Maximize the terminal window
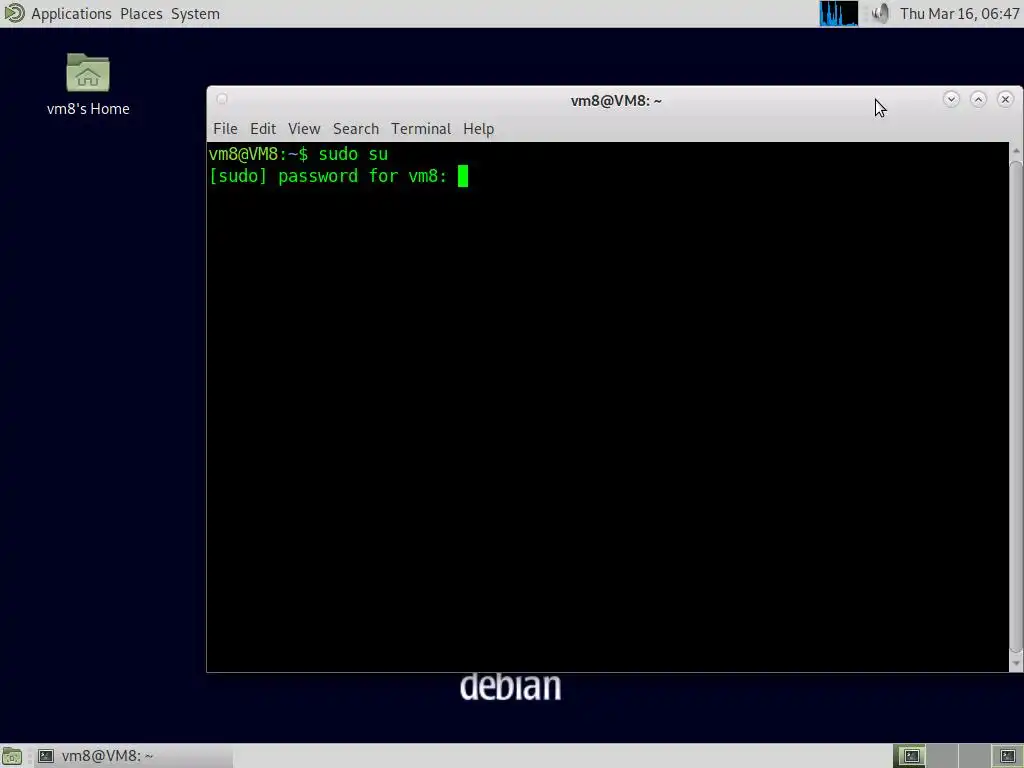This screenshot has height=768, width=1024. [978, 99]
